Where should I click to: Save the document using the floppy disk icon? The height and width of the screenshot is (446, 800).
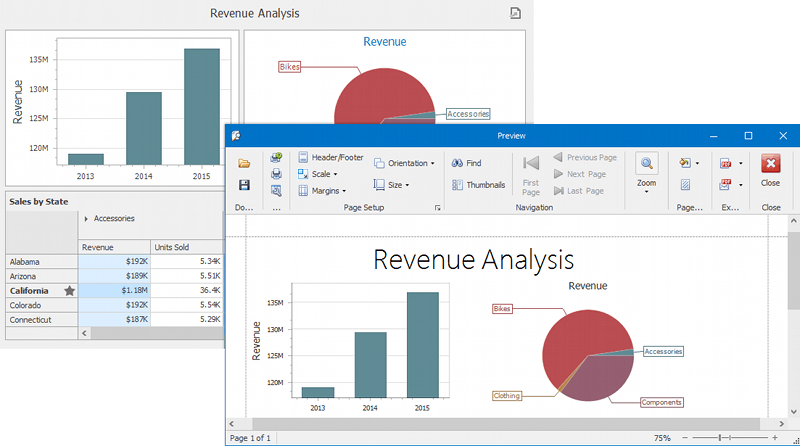tap(244, 185)
